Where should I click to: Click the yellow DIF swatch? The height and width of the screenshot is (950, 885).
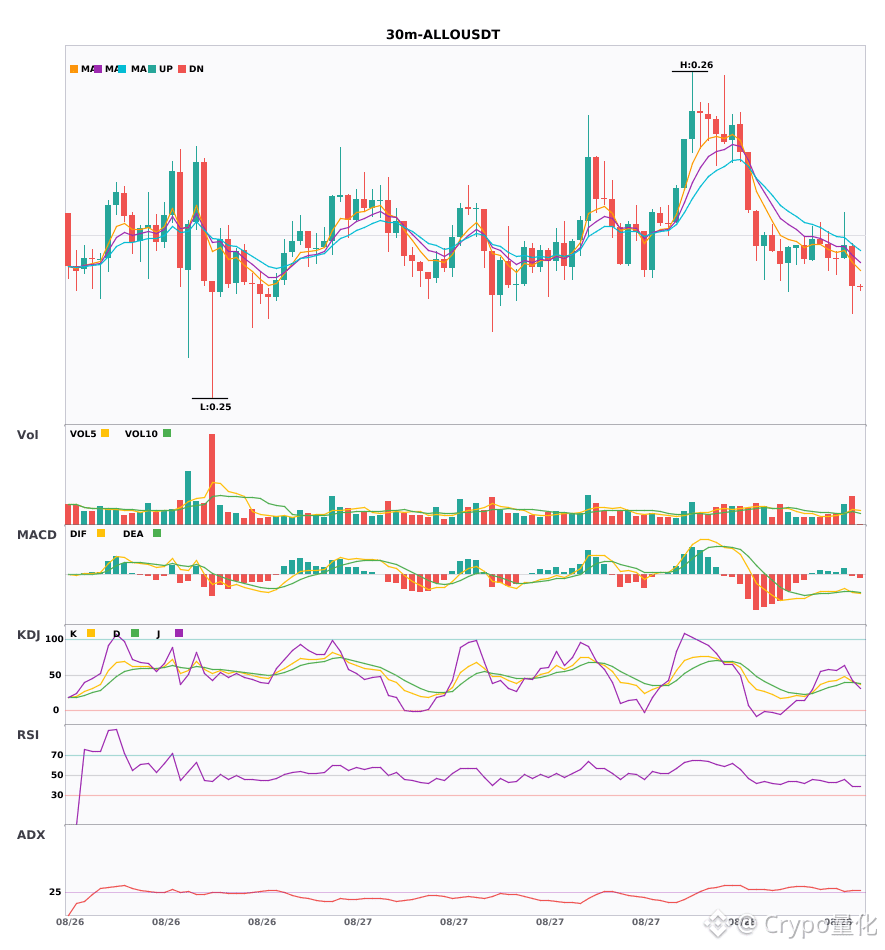(x=101, y=533)
